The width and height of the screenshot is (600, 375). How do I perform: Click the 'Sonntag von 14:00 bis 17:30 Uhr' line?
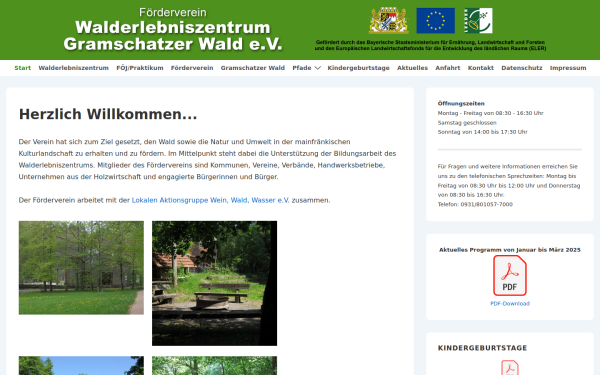point(483,132)
